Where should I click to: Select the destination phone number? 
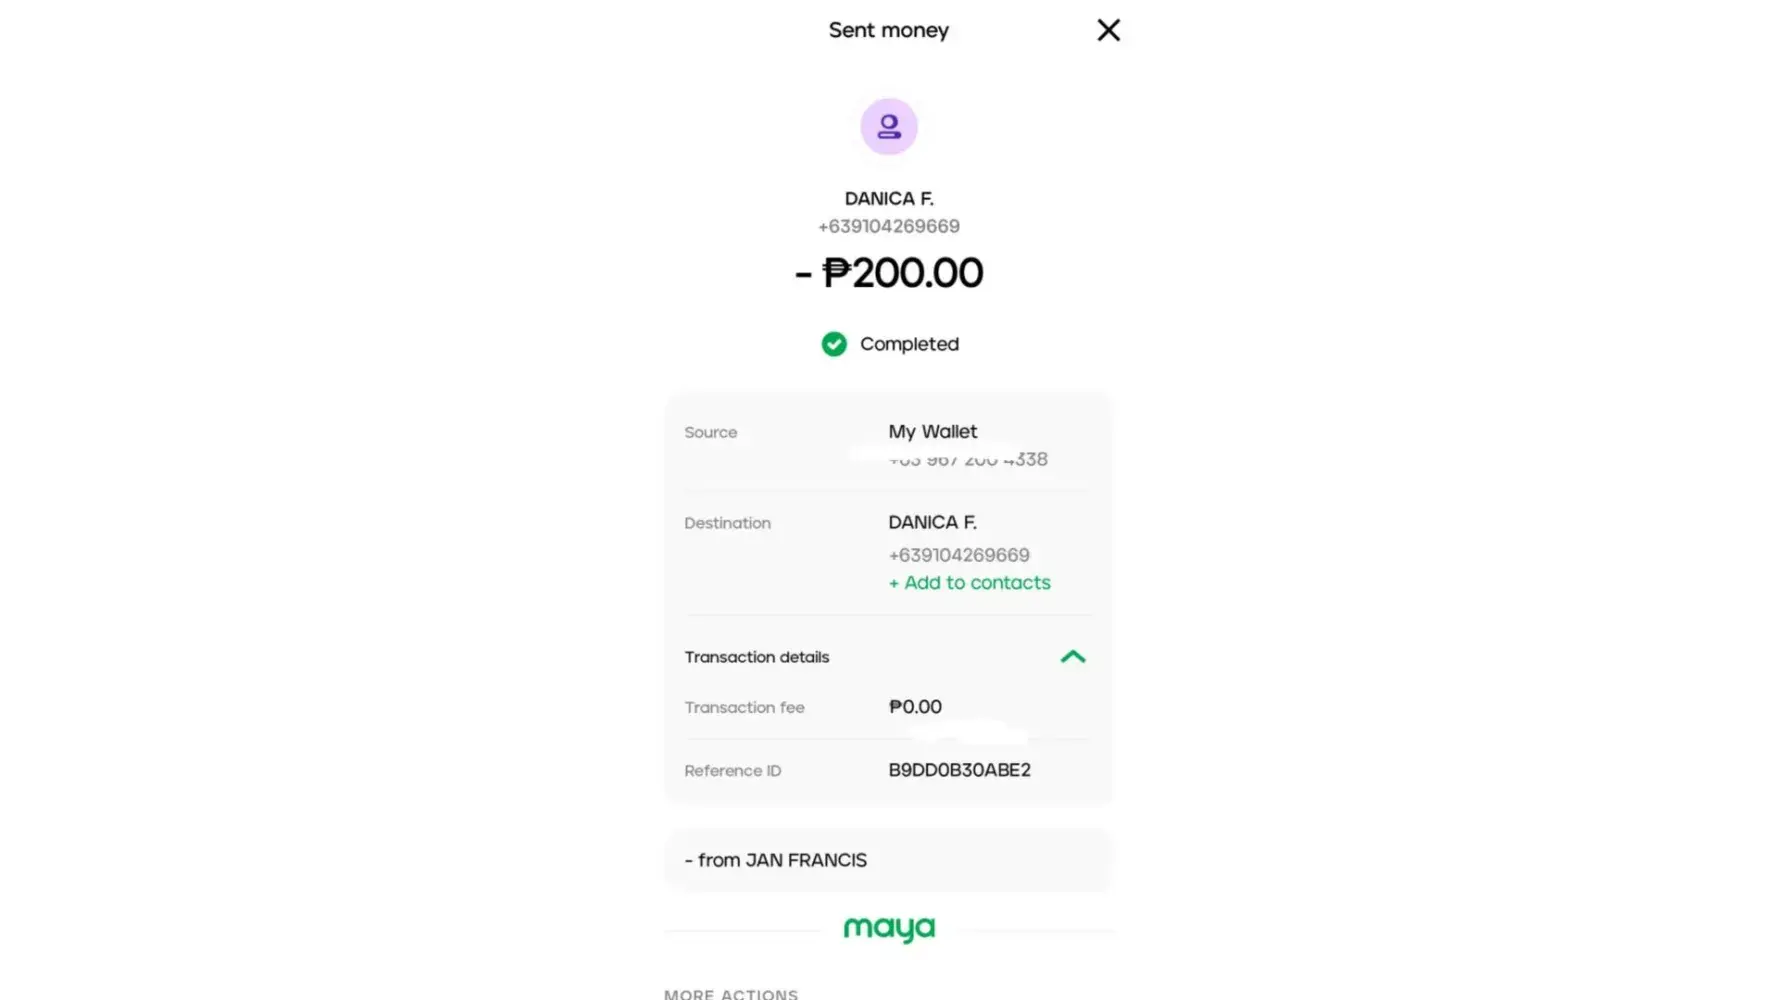pos(959,555)
